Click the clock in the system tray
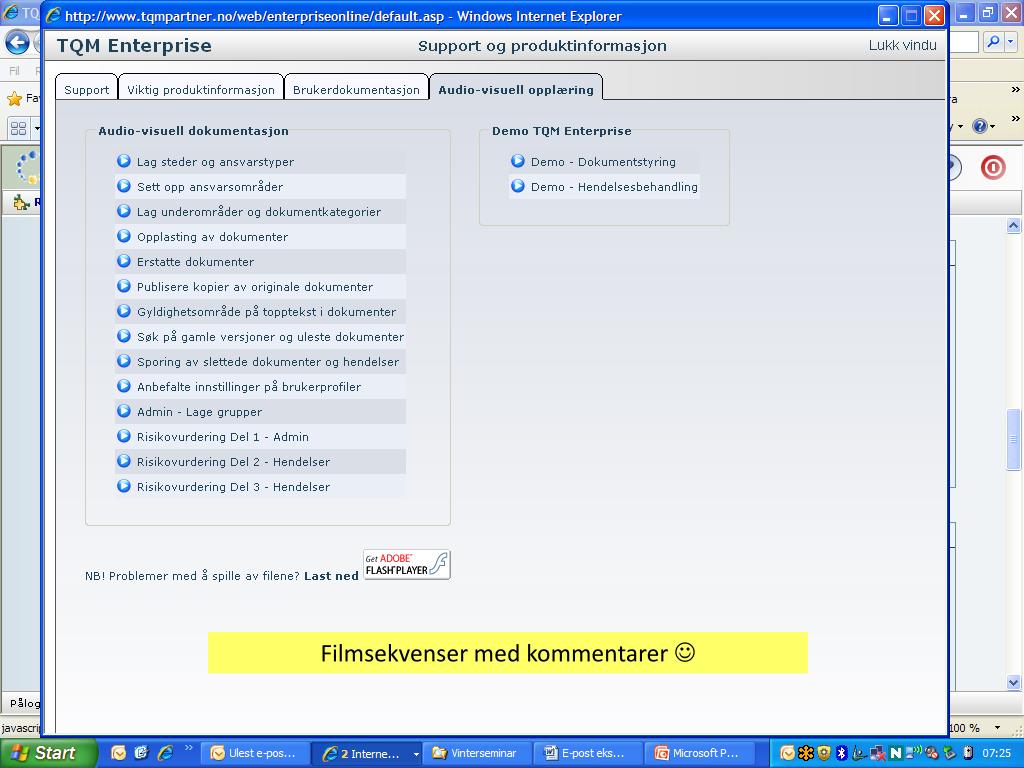 tap(997, 753)
